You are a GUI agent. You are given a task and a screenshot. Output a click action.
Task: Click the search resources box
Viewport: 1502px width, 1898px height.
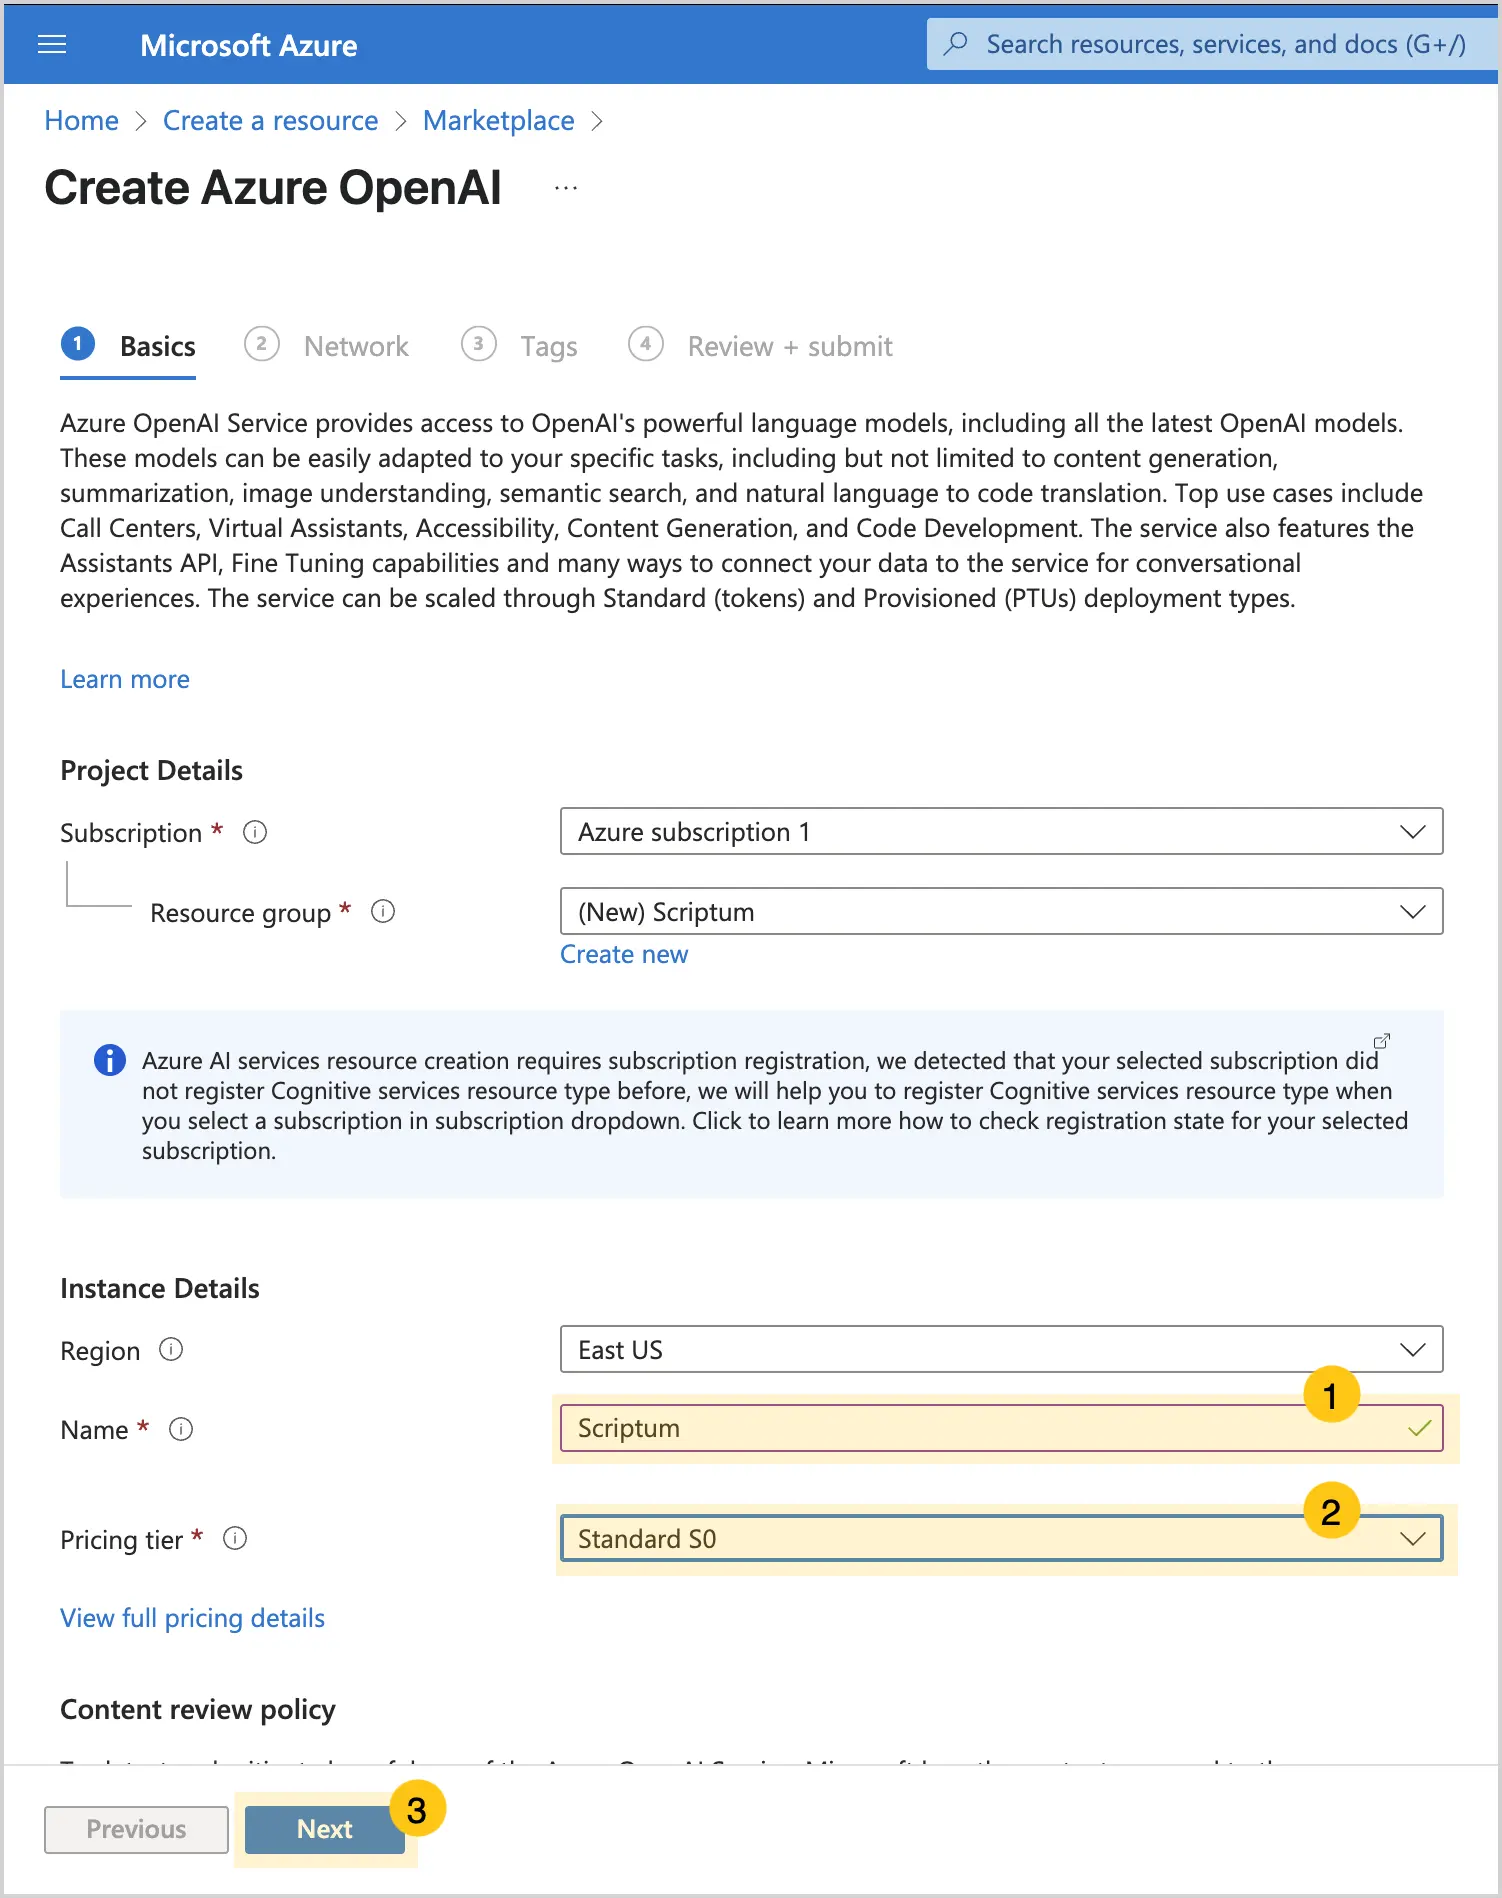1211,44
